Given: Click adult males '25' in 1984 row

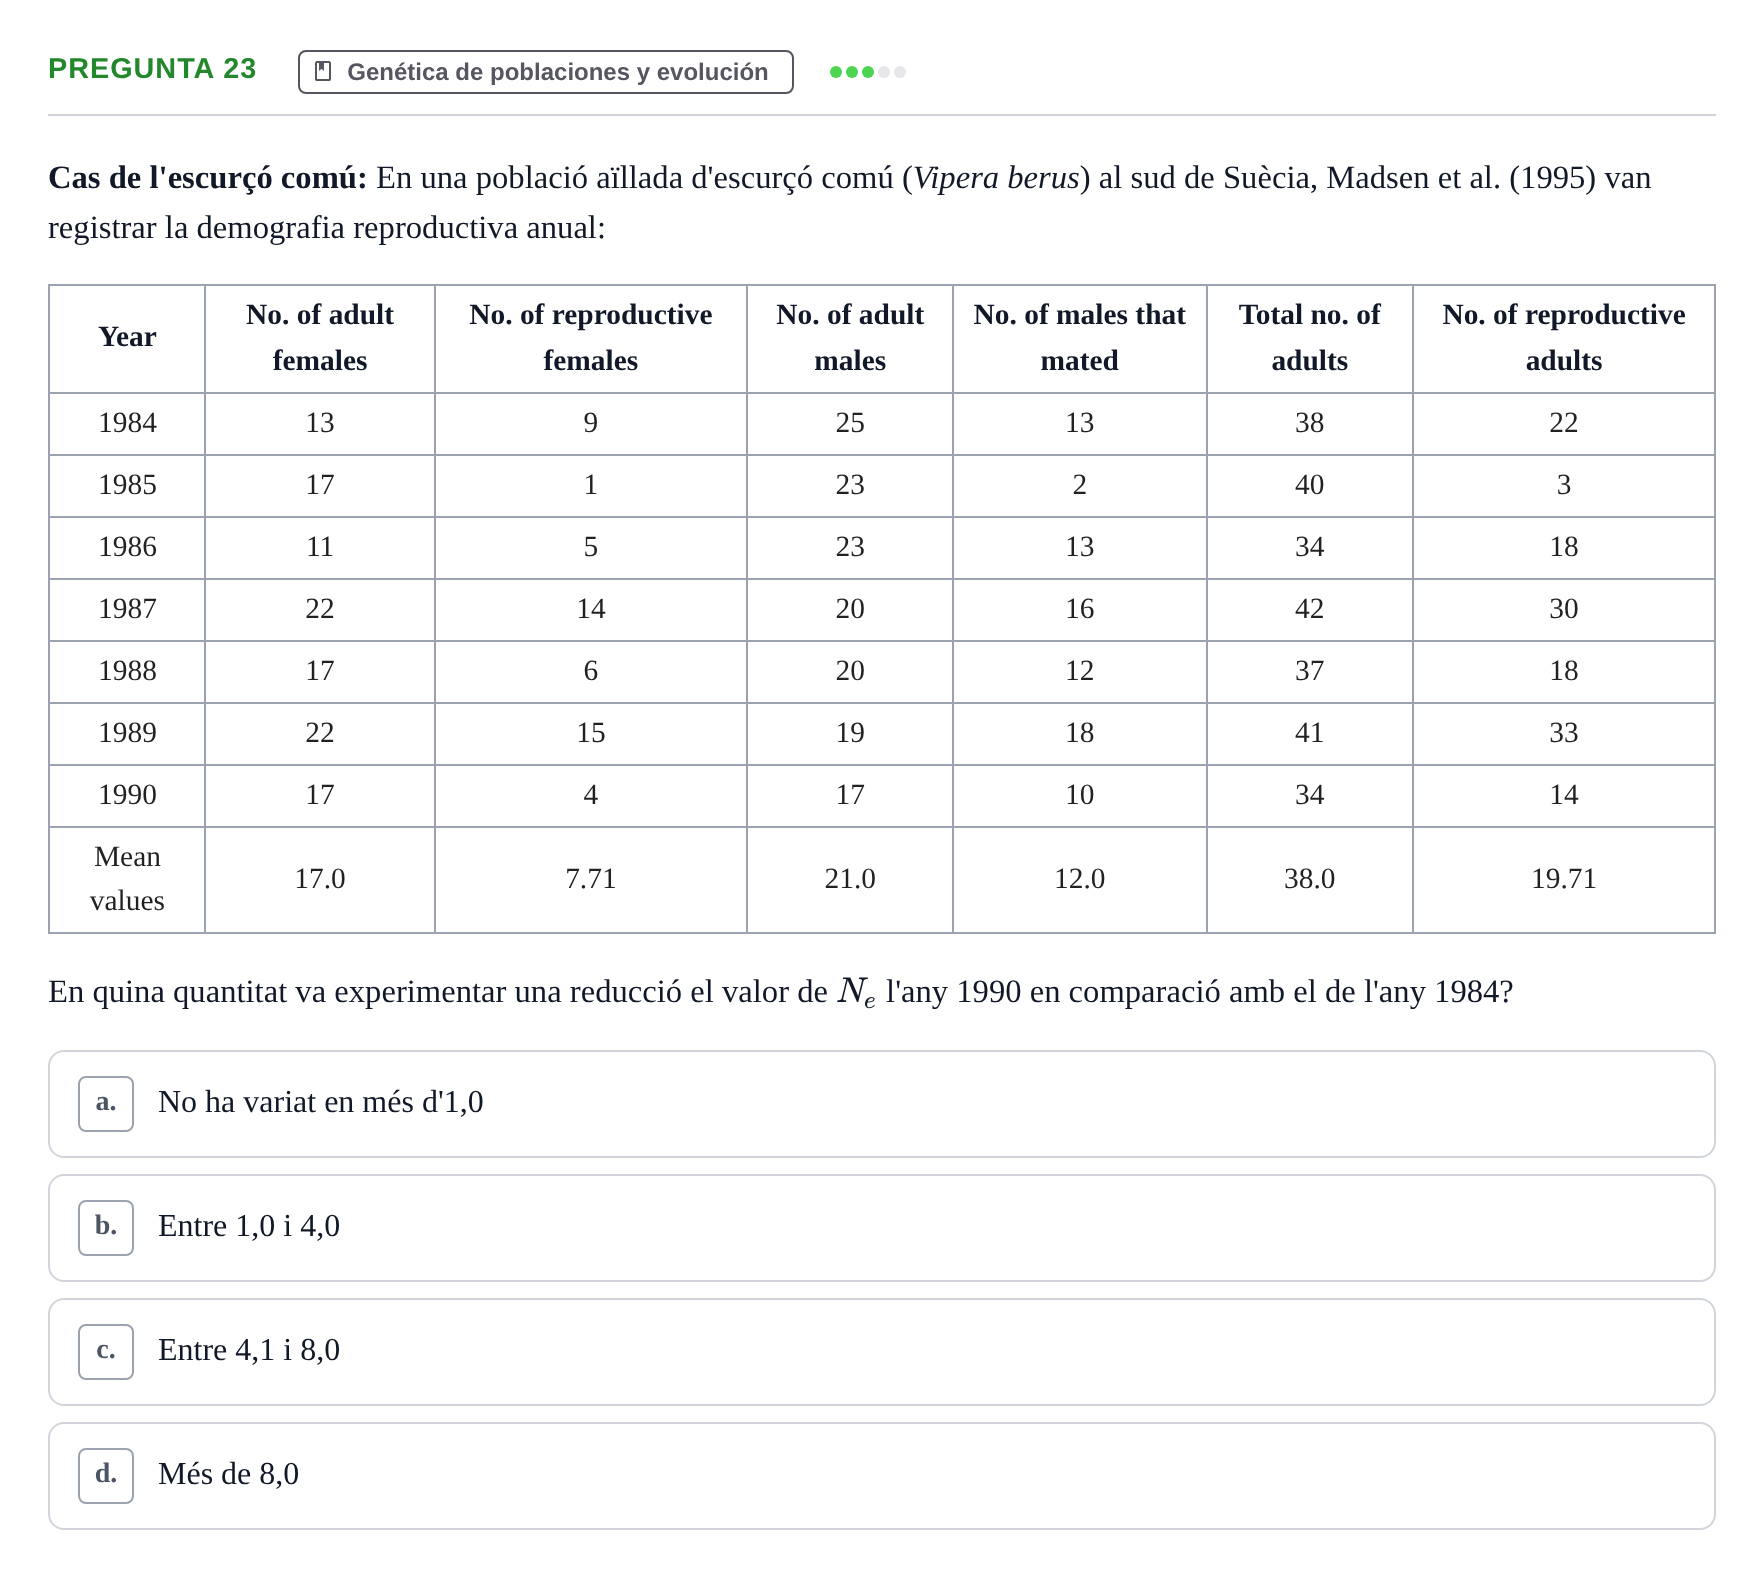Looking at the screenshot, I should pyautogui.click(x=850, y=423).
